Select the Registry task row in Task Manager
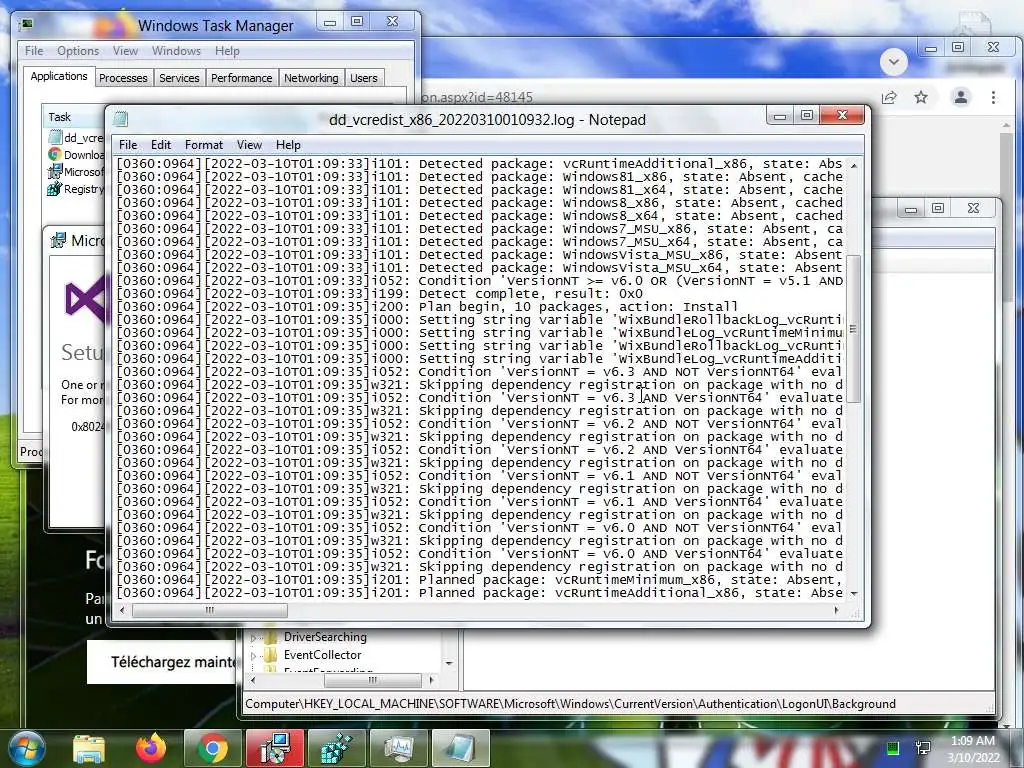 click(x=76, y=189)
